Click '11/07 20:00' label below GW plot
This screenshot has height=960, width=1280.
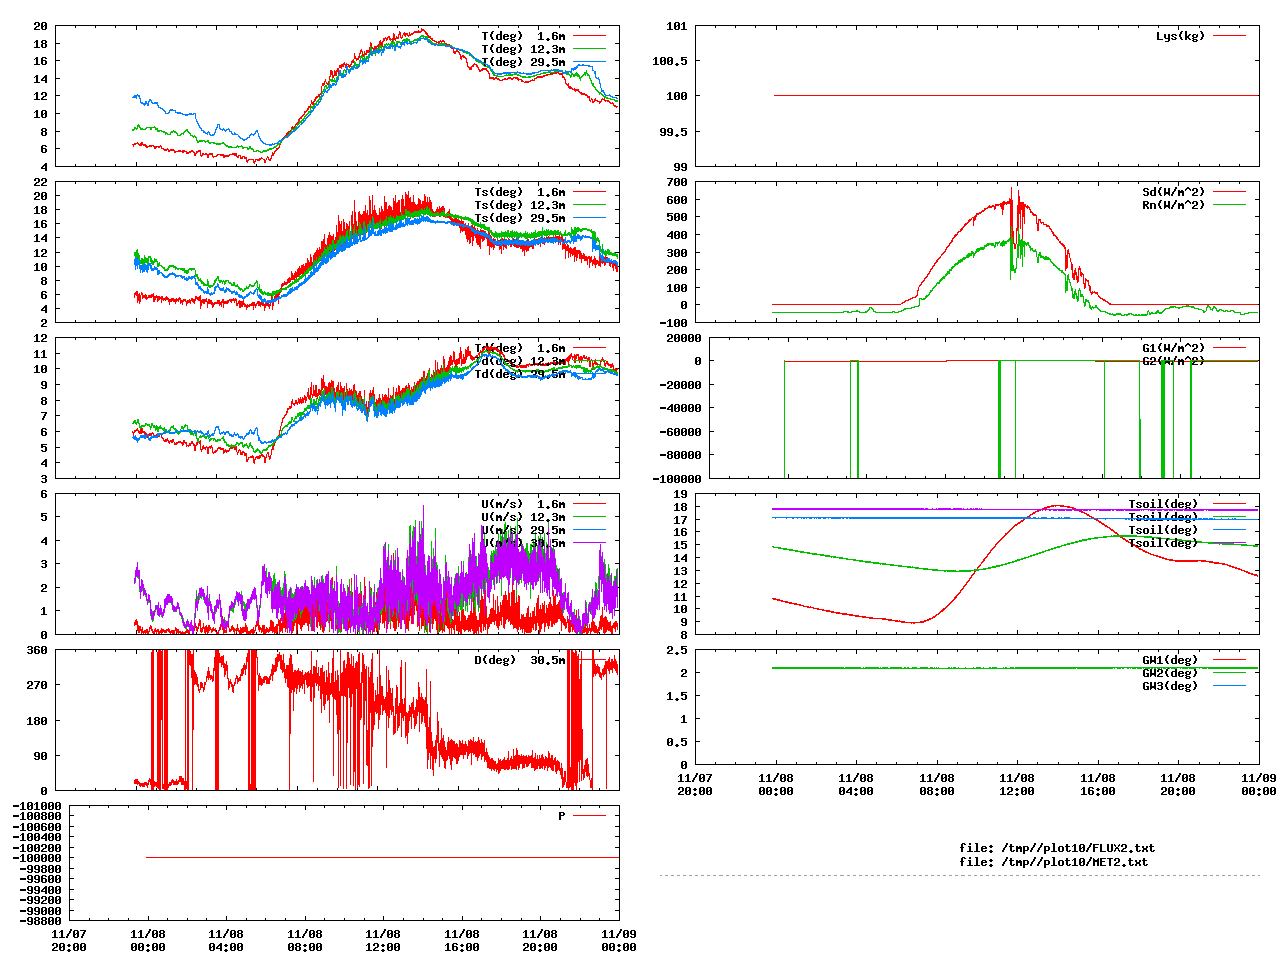coord(695,784)
